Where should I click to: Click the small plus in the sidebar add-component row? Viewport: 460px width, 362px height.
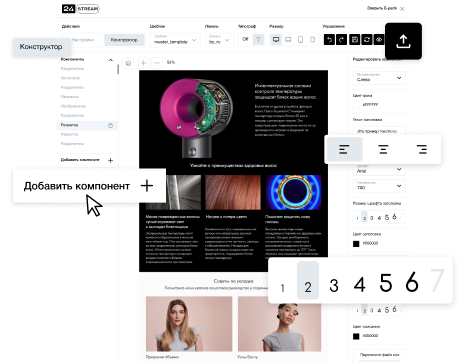pyautogui.click(x=111, y=160)
